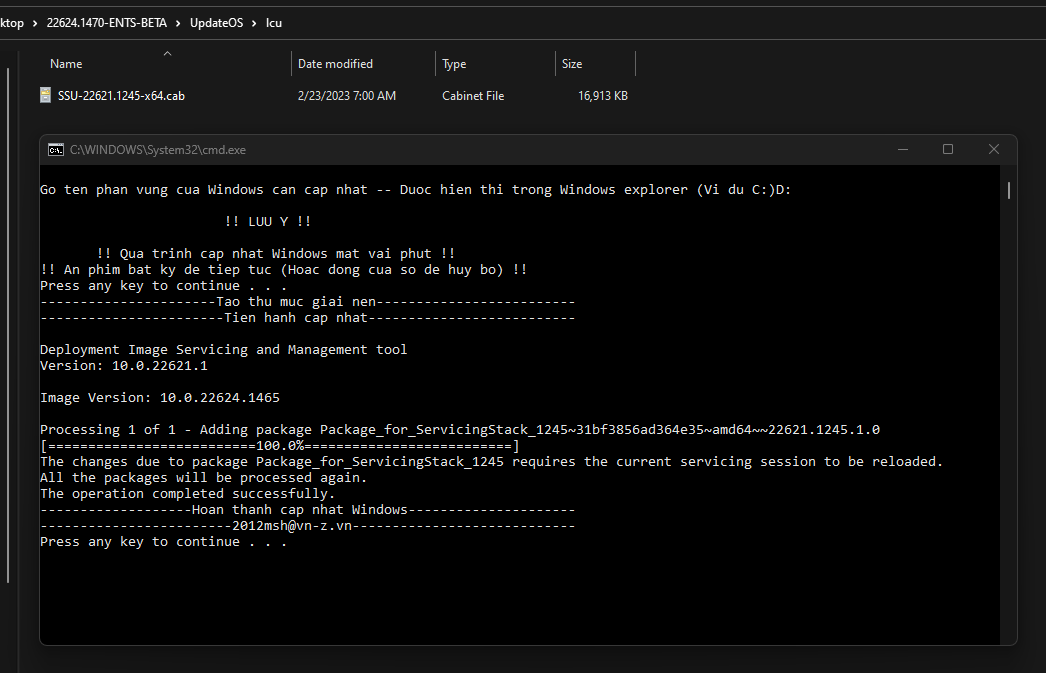The height and width of the screenshot is (673, 1046).
Task: Click the 'Tao thu muc giai nen' line
Action: tap(308, 301)
